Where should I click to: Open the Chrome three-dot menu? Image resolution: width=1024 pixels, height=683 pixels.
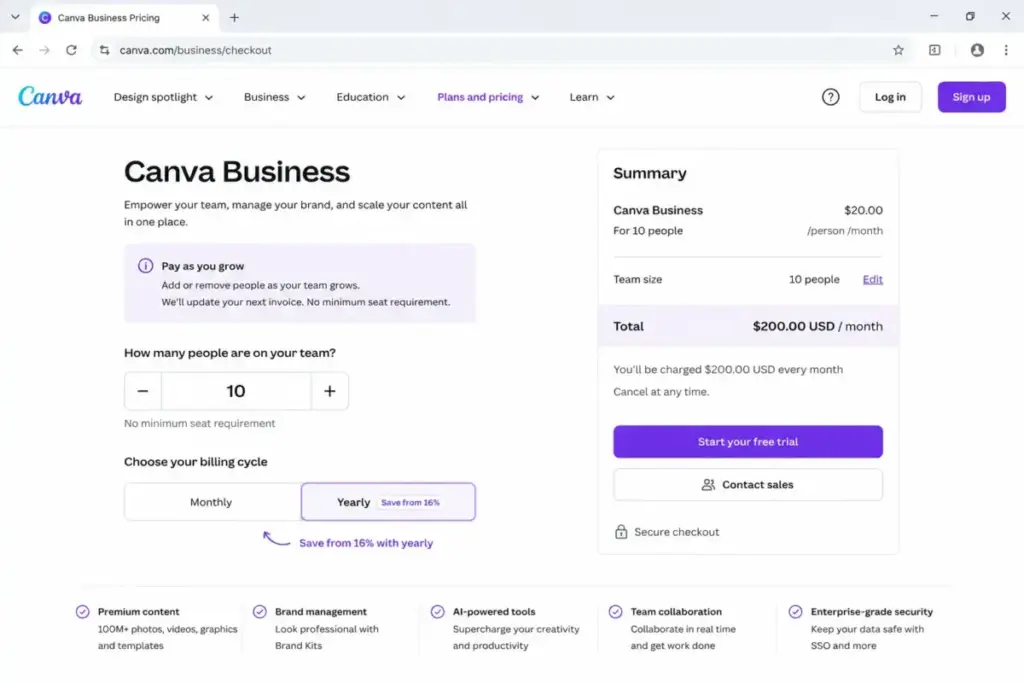[x=1006, y=50]
